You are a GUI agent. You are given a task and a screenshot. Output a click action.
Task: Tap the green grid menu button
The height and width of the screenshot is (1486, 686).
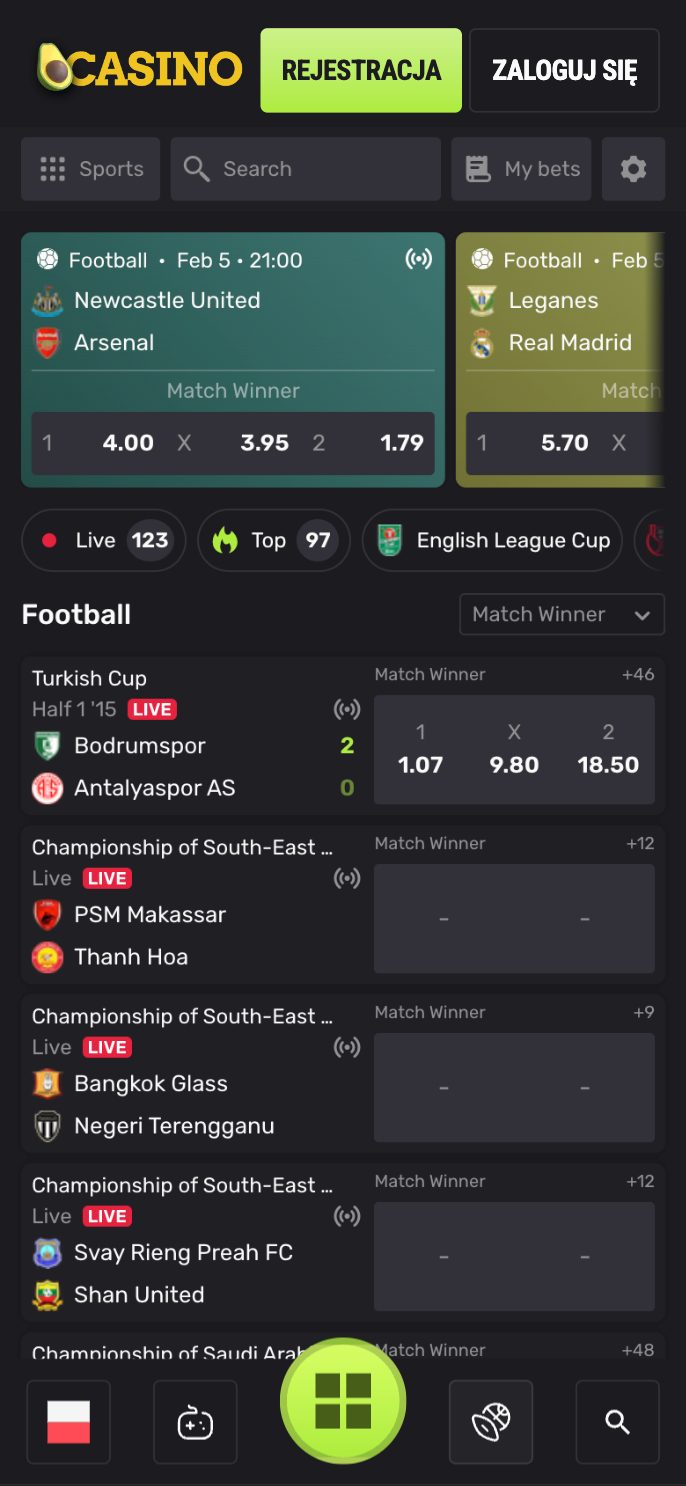pyautogui.click(x=343, y=1400)
